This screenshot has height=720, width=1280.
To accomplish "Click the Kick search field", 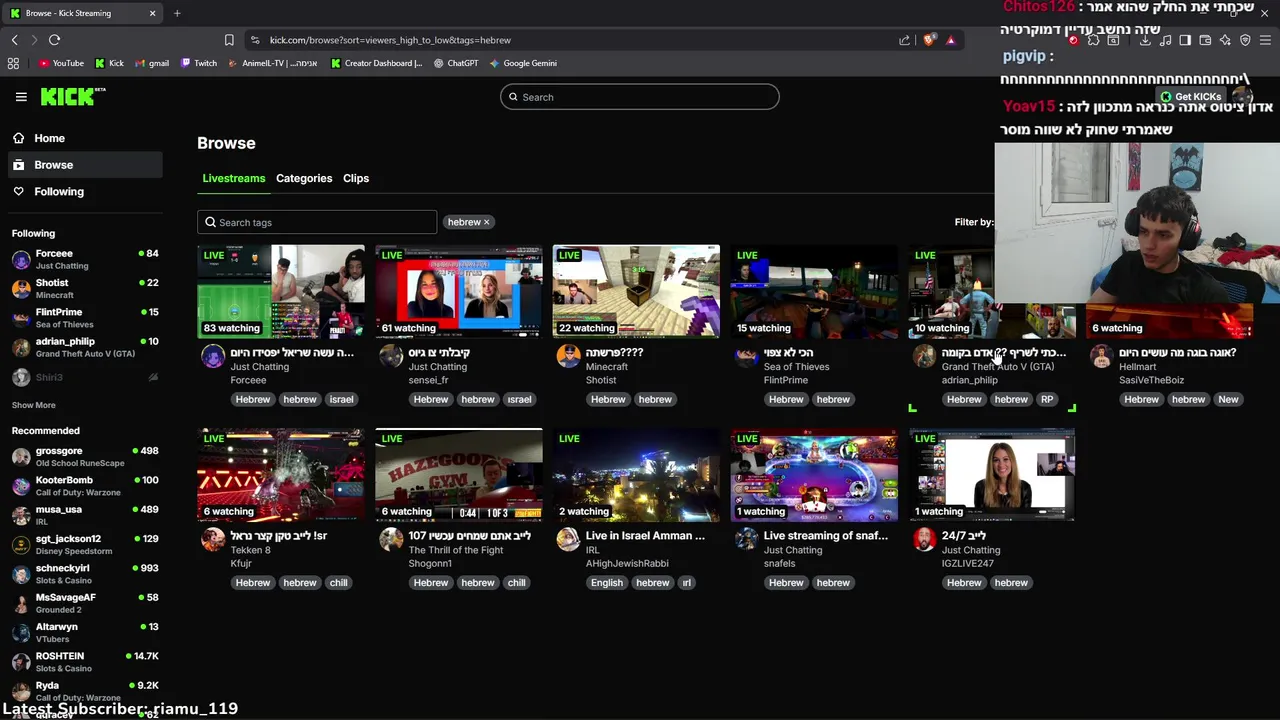I will pyautogui.click(x=640, y=97).
